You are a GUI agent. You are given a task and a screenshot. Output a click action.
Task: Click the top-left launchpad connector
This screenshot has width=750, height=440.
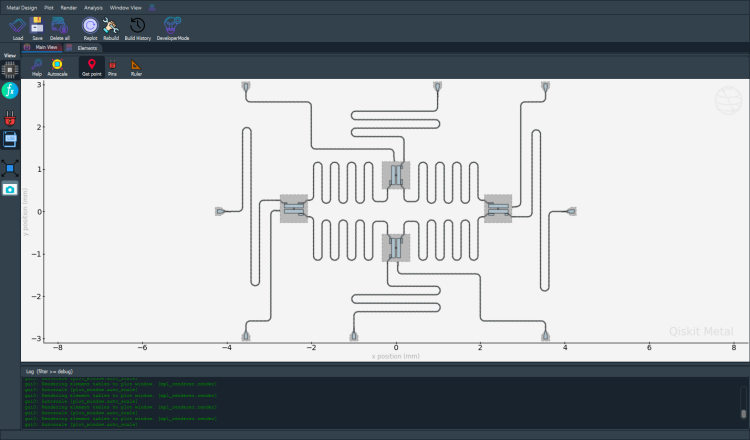coord(246,87)
